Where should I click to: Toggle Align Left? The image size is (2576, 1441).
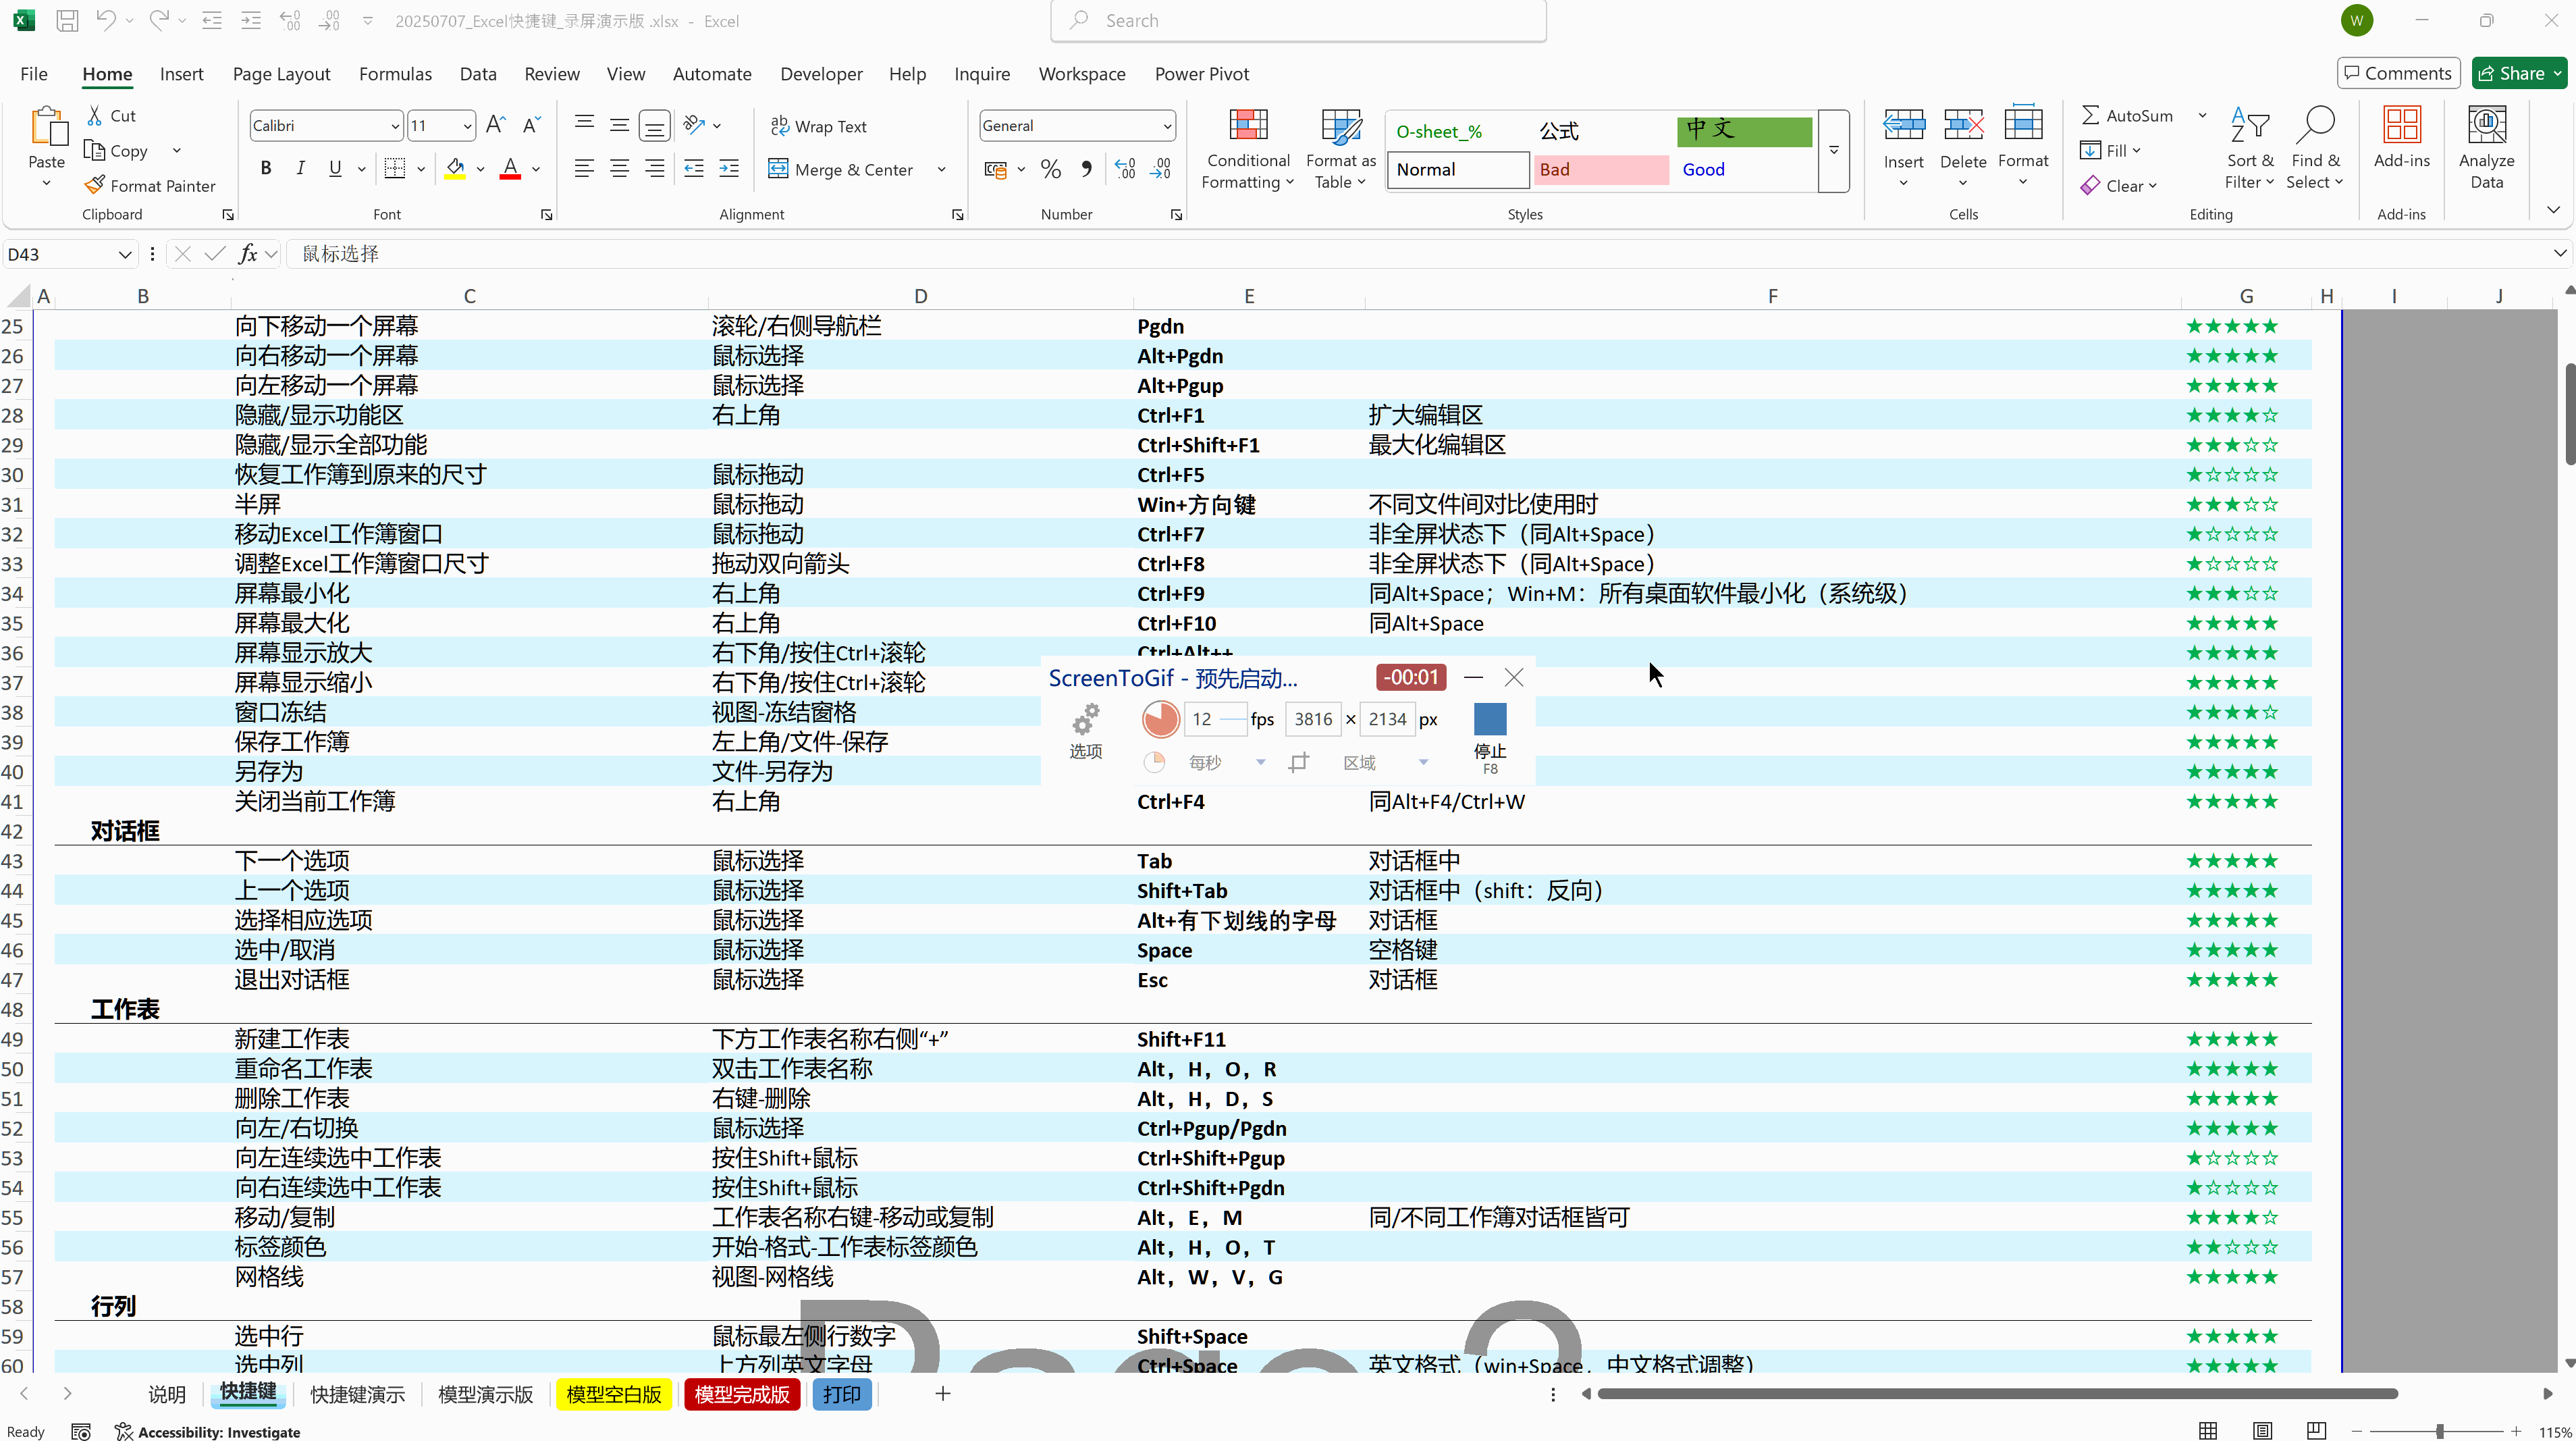pos(584,168)
